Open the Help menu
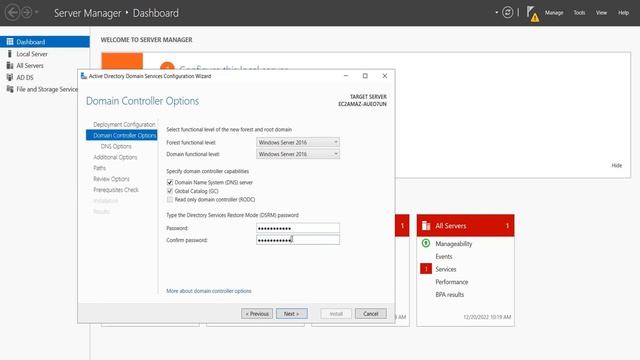Viewport: 640px width, 360px height. (623, 13)
